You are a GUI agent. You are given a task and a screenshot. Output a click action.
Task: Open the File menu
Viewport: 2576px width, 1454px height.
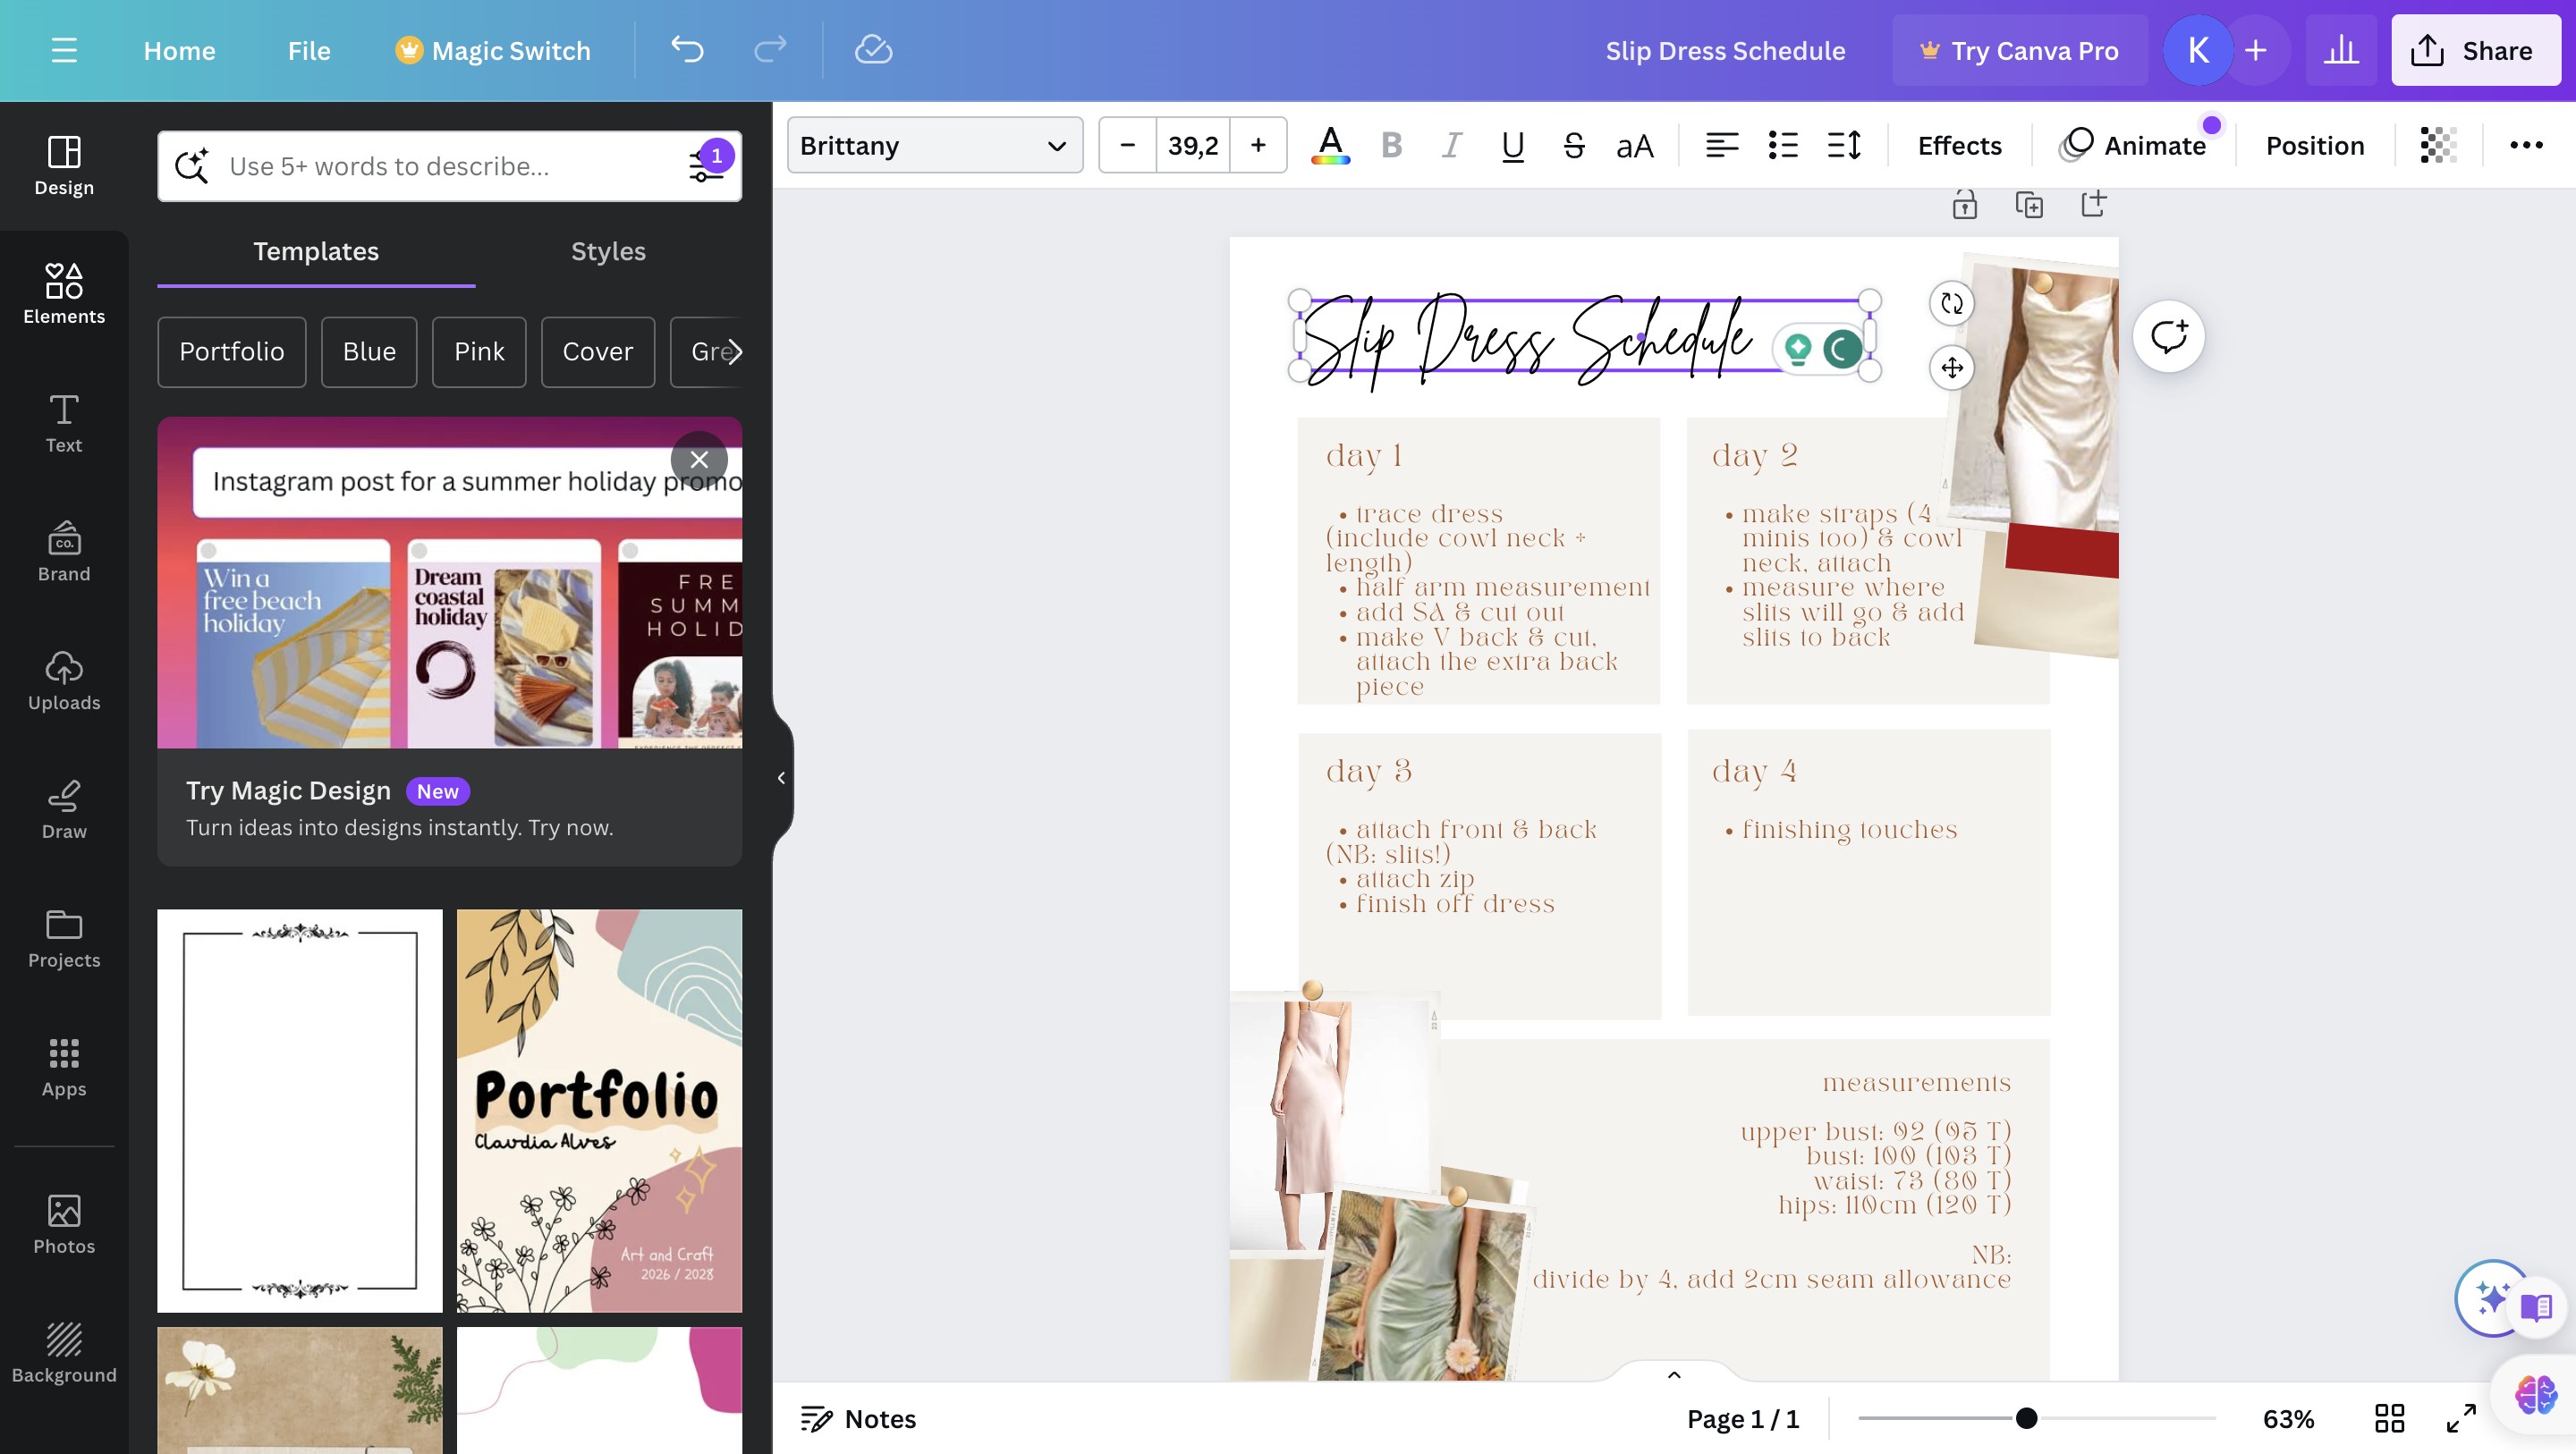[x=309, y=50]
